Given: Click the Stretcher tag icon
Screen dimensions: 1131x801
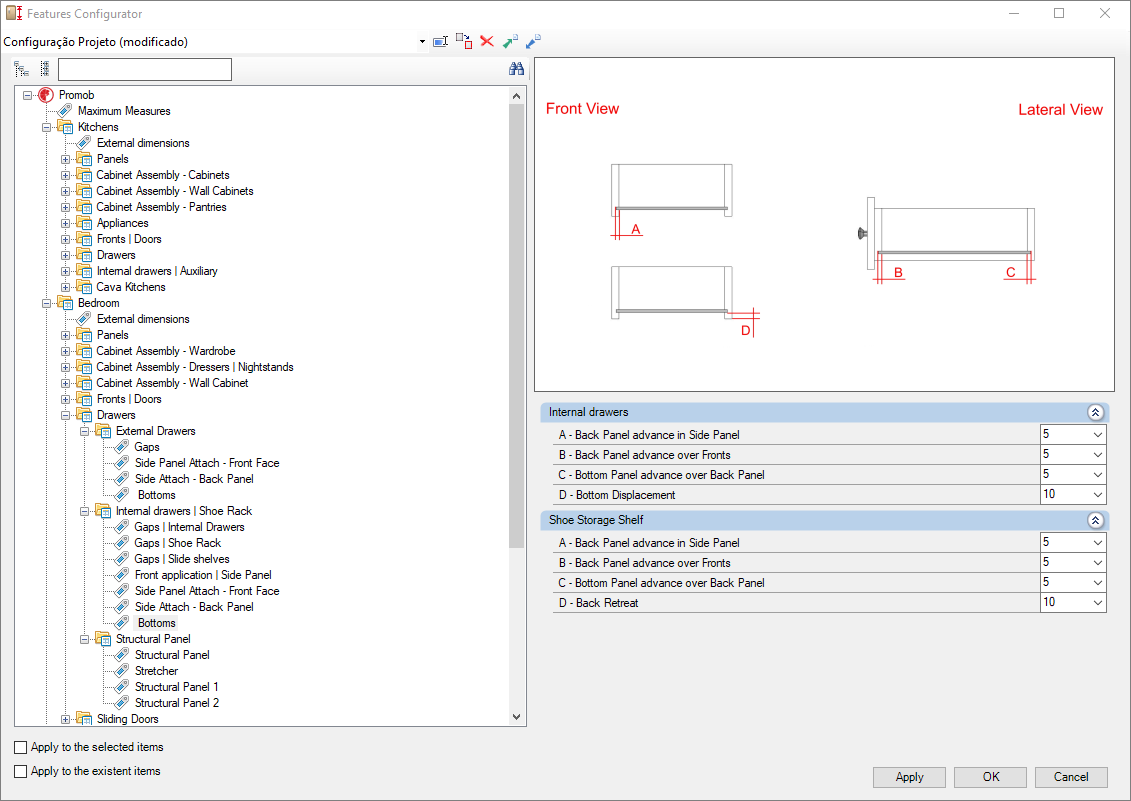Looking at the screenshot, I should point(122,670).
